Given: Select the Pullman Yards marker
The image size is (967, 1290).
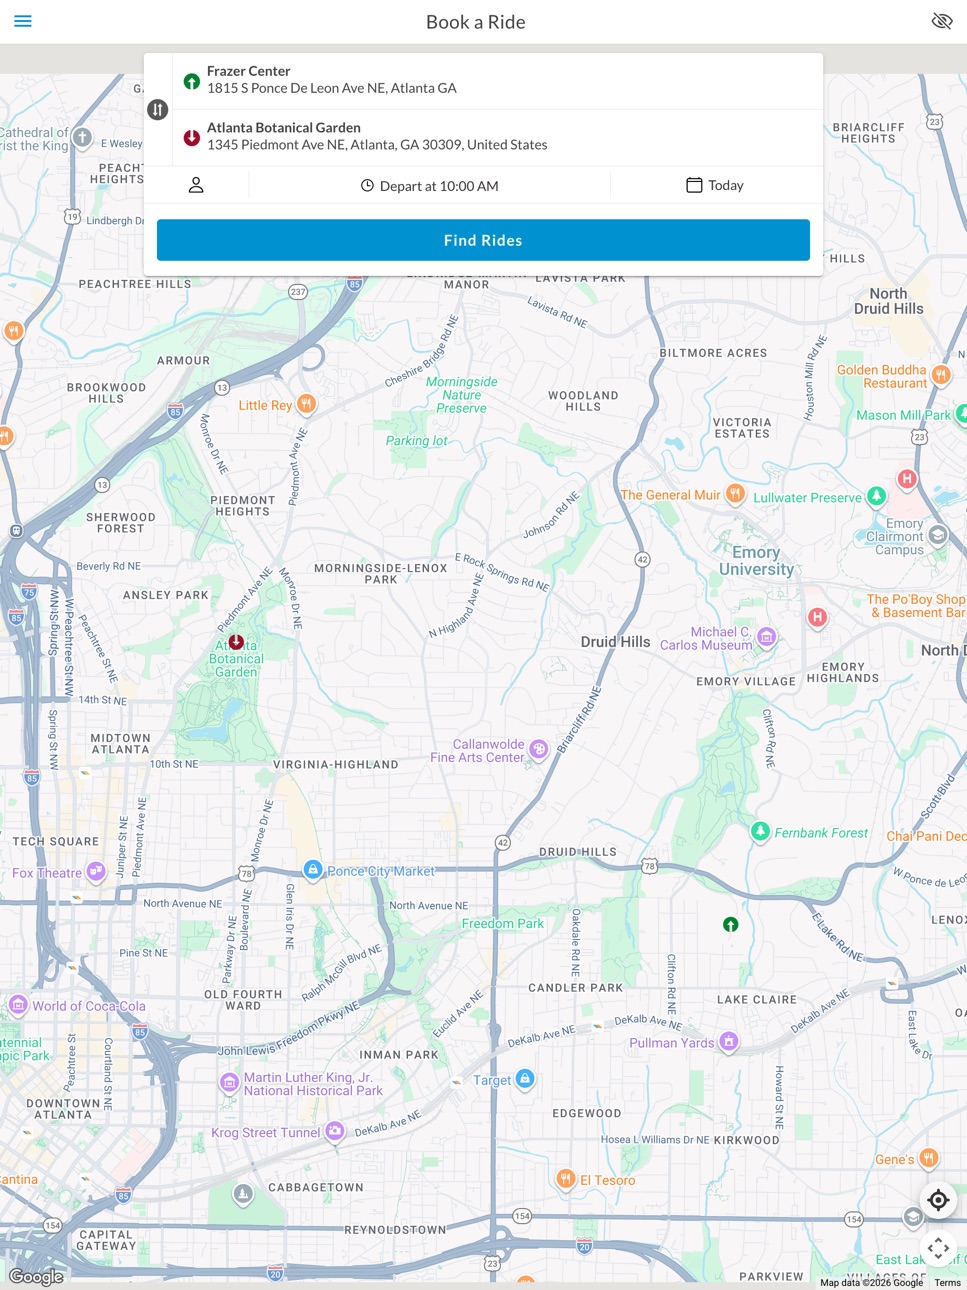Looking at the screenshot, I should click(729, 1042).
